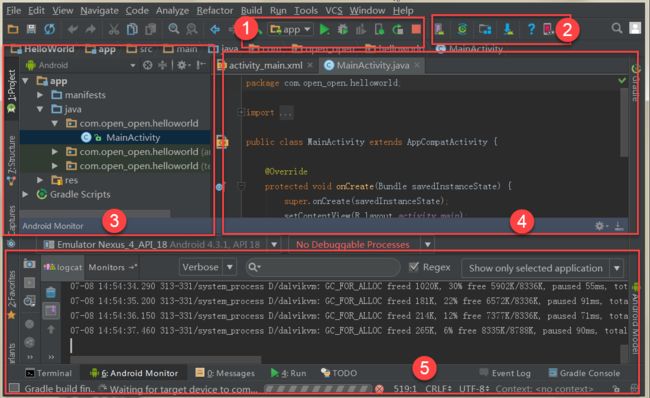
Task: Click the Attach debugger to process icon
Action: (379, 29)
